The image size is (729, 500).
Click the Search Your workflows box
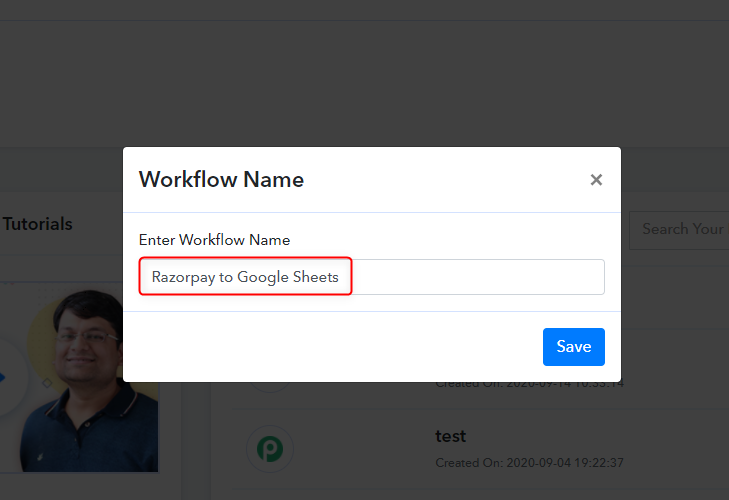[679, 230]
